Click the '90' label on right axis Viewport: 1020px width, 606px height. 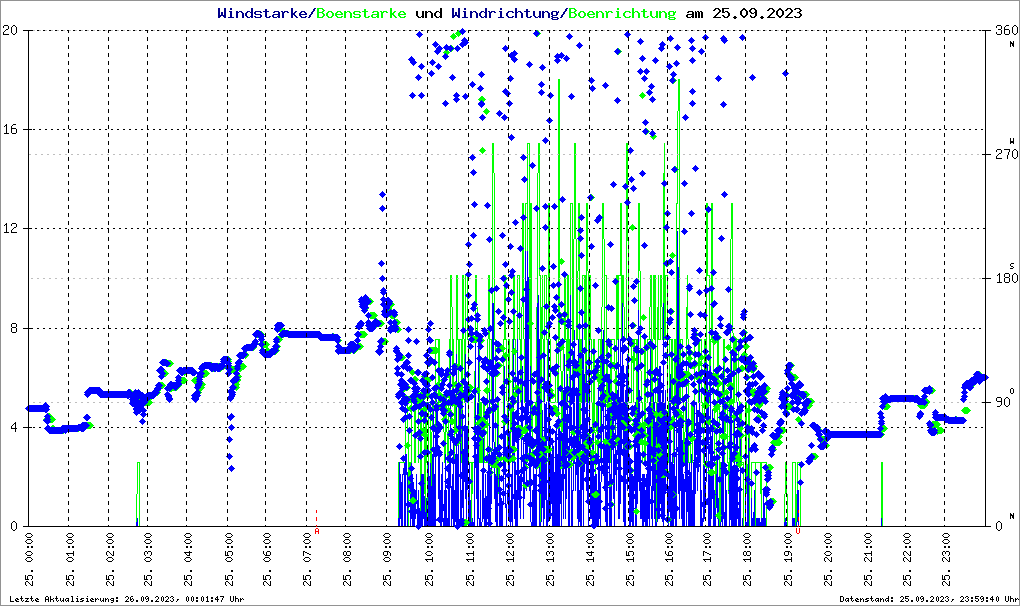point(1004,402)
